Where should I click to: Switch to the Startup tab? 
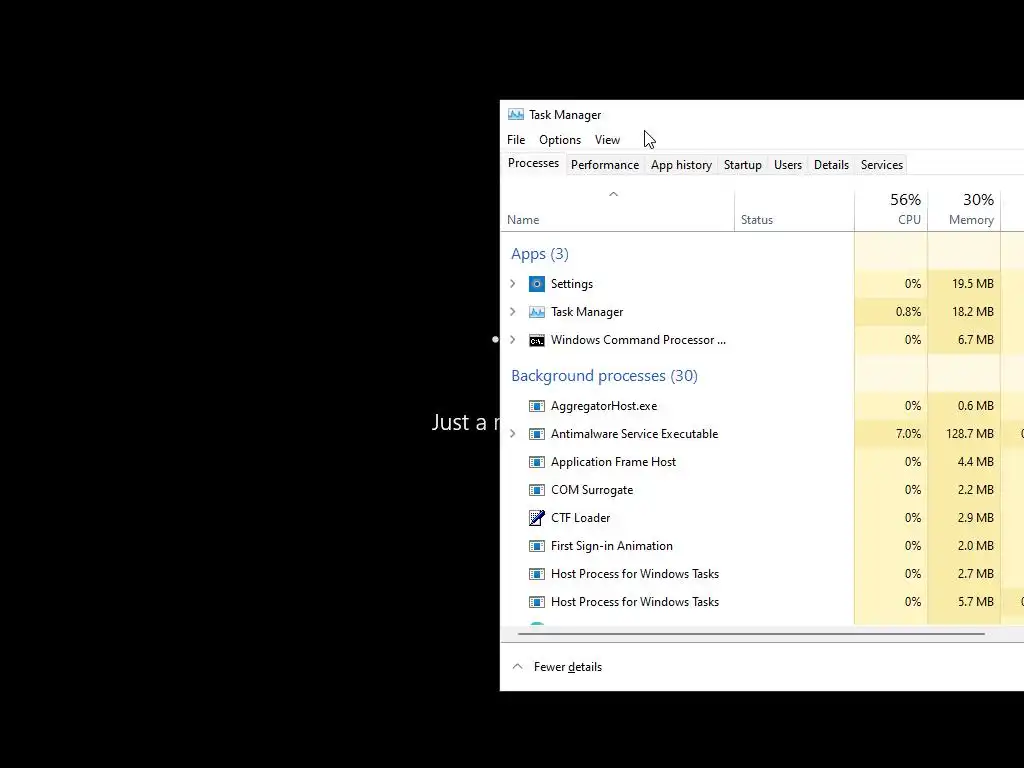743,165
